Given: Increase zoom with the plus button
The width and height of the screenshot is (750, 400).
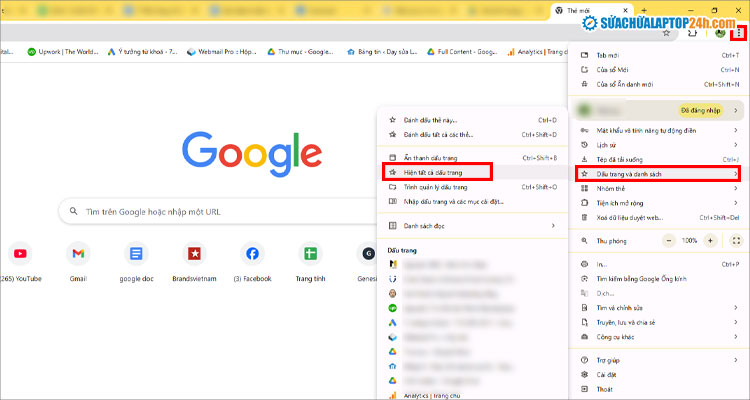Looking at the screenshot, I should (710, 241).
